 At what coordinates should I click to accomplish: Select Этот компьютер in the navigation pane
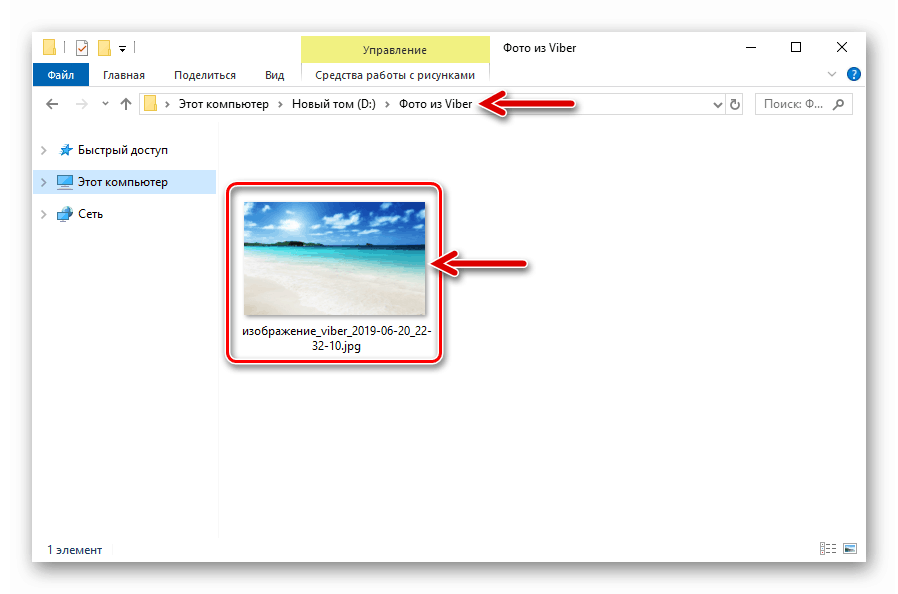coord(123,182)
